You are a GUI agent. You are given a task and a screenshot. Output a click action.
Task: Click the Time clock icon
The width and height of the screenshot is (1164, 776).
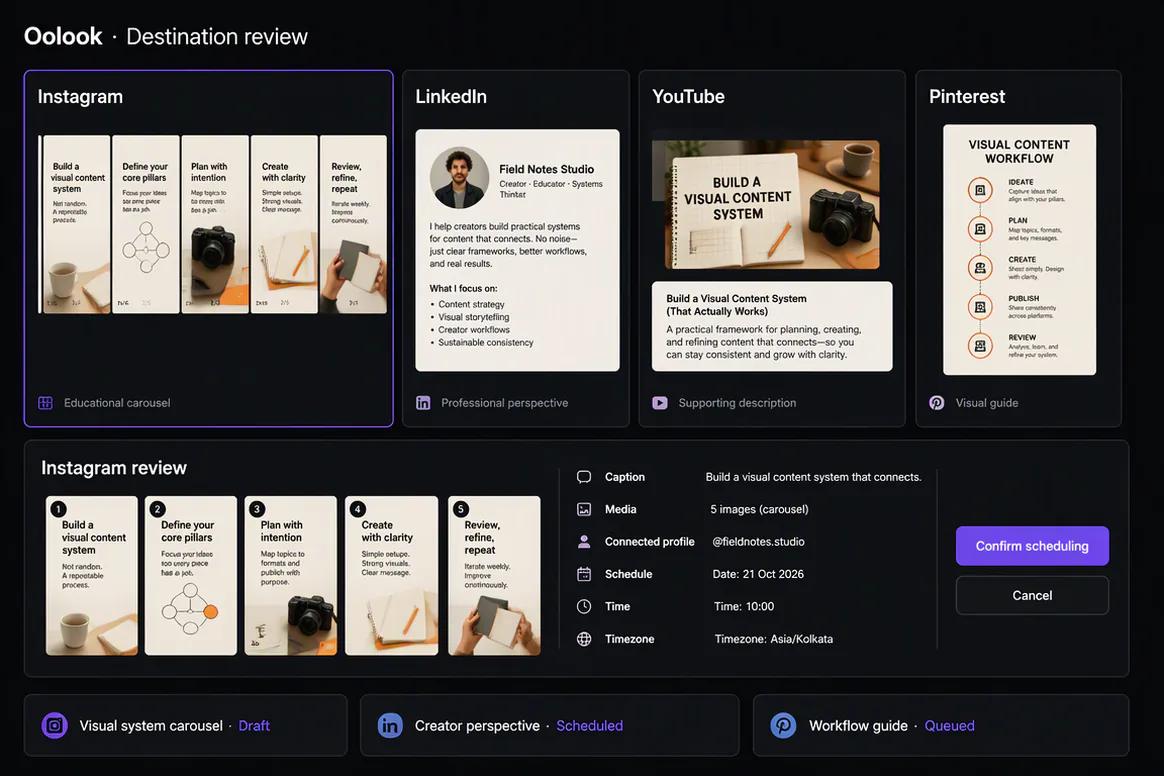tap(584, 606)
